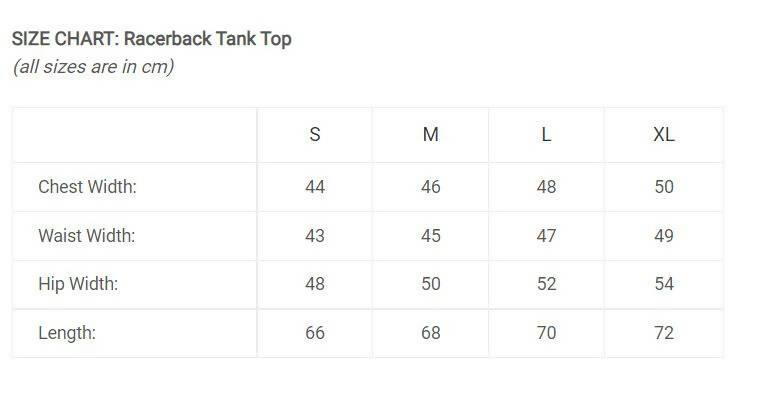Image resolution: width=766 pixels, height=393 pixels.
Task: Click Waist Width value 47 for size L
Action: click(546, 236)
